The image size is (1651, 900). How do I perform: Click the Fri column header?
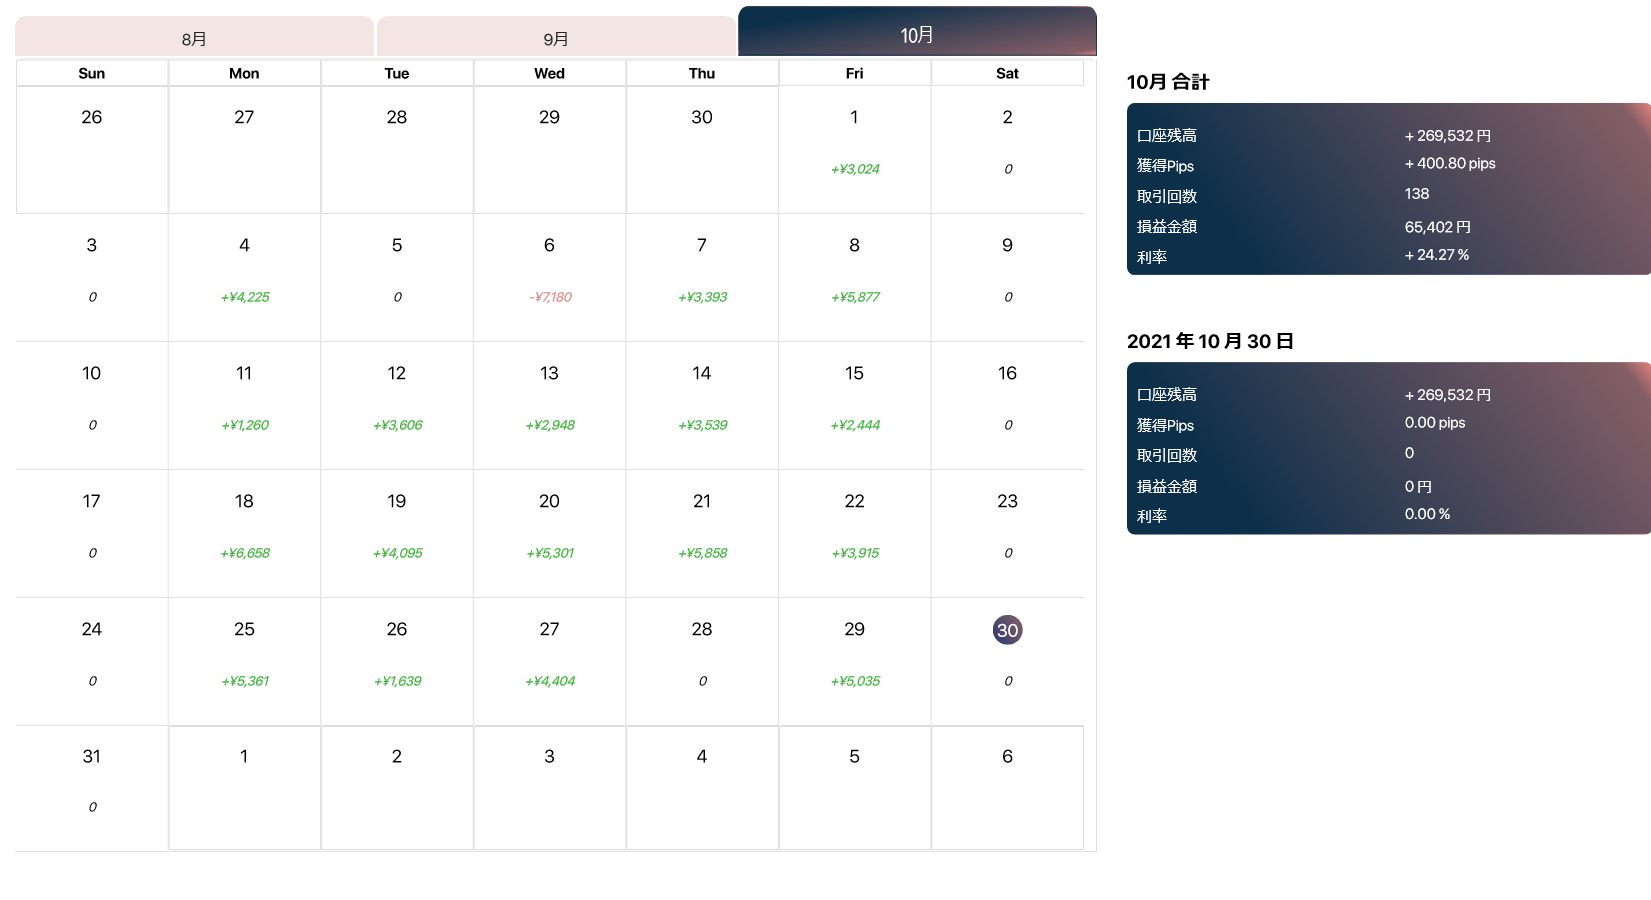point(854,73)
